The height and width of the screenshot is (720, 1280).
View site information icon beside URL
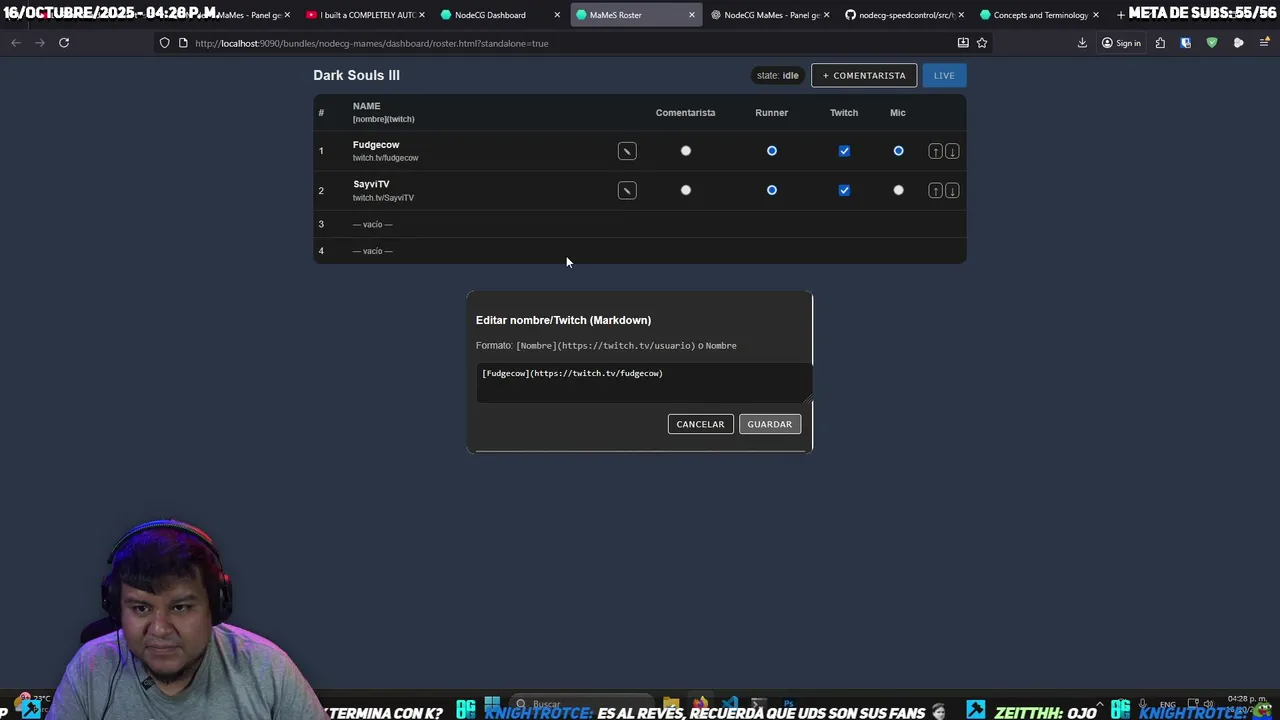(183, 43)
